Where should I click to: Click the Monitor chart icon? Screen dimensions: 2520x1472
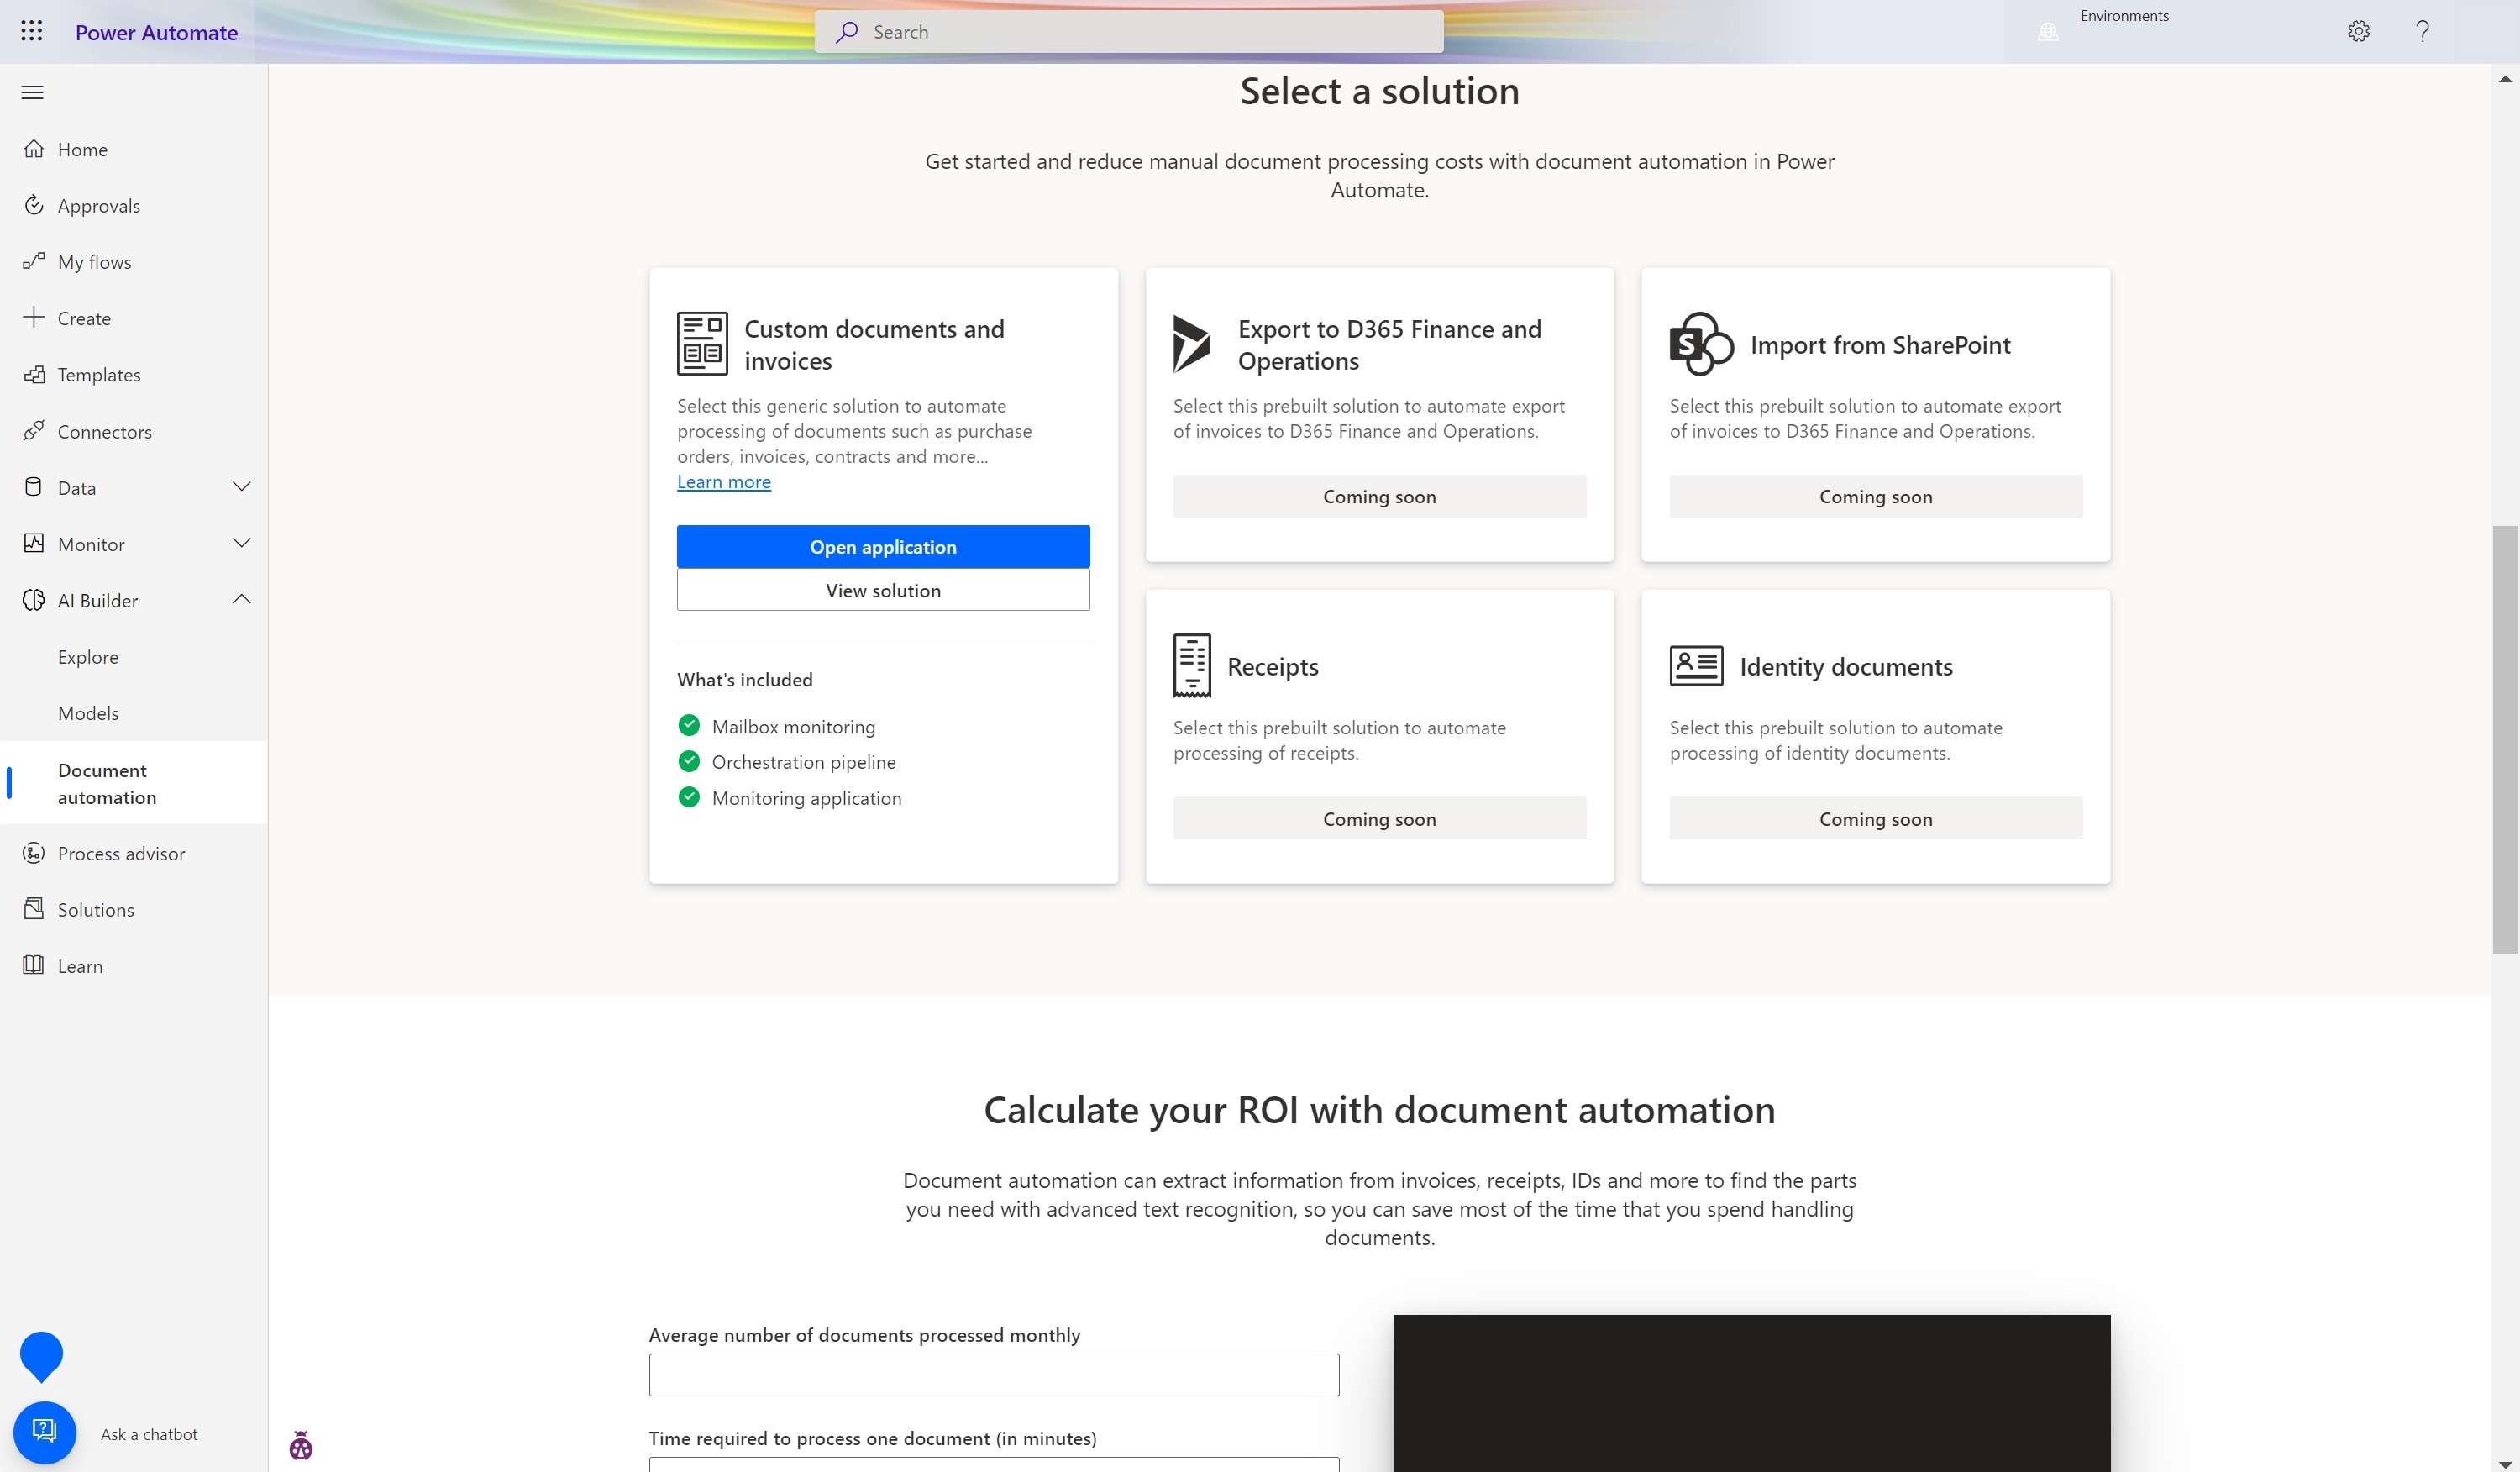(x=34, y=543)
